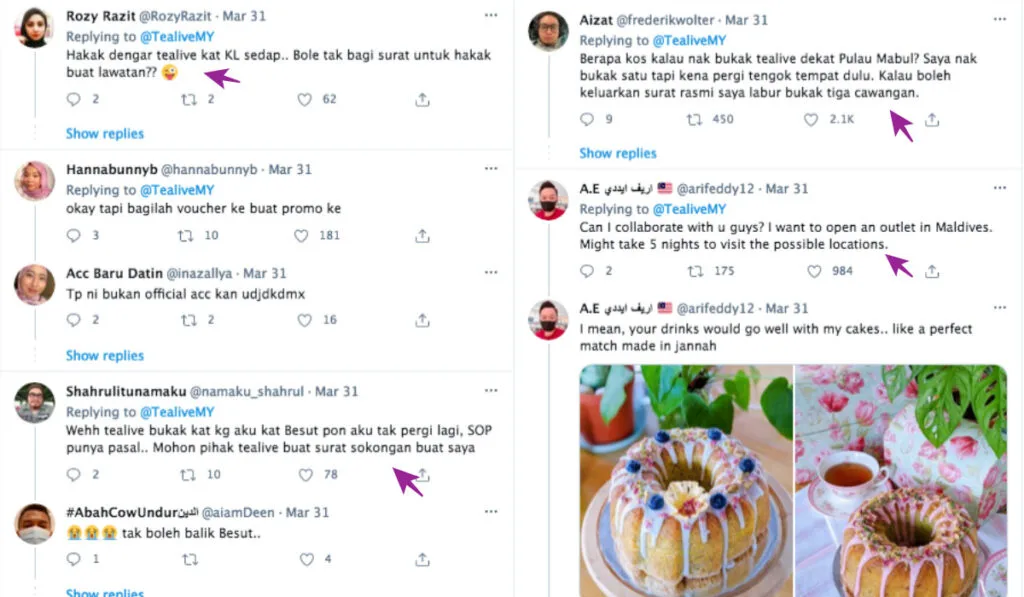This screenshot has height=597, width=1024.
Task: Reply to Shahrulitunamaku's Besut tweet
Action: (73, 475)
